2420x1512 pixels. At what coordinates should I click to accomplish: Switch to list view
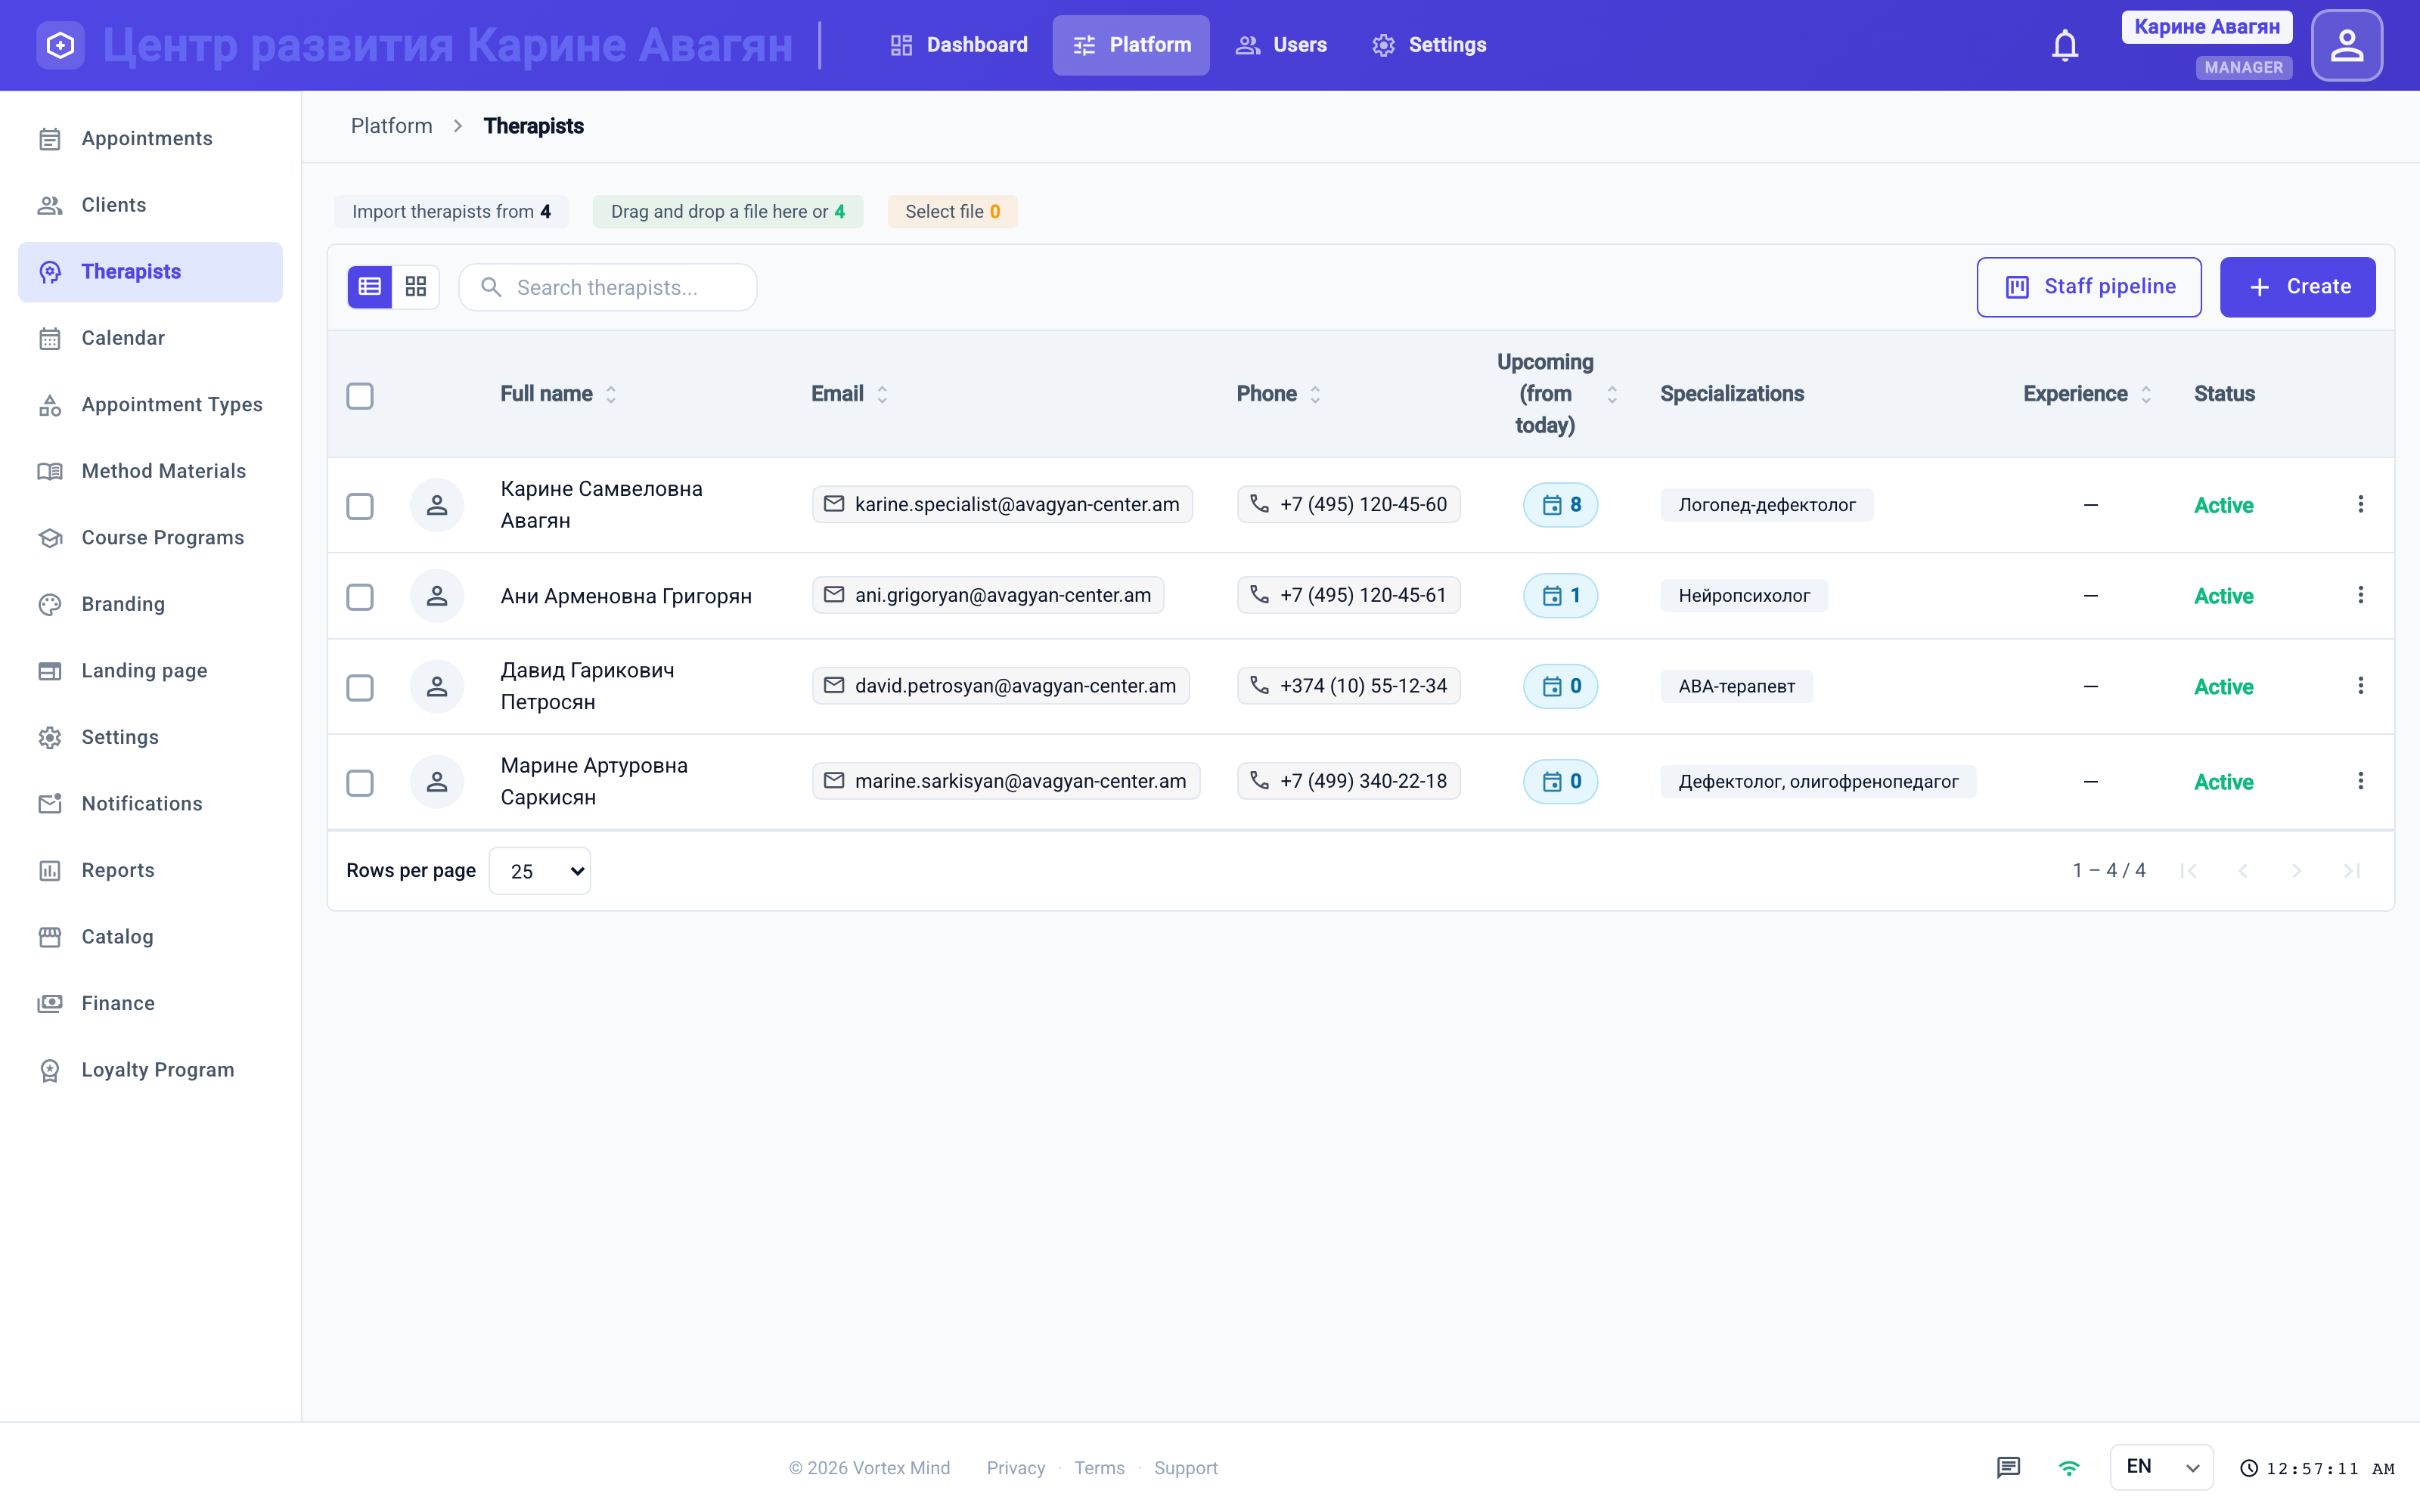pyautogui.click(x=370, y=287)
